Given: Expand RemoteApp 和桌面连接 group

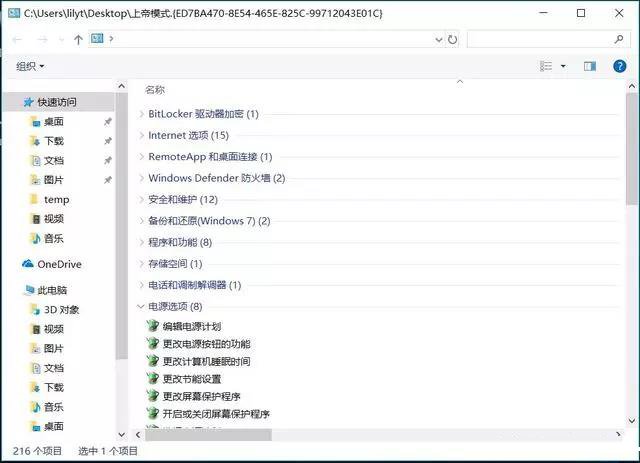Looking at the screenshot, I should 141,157.
